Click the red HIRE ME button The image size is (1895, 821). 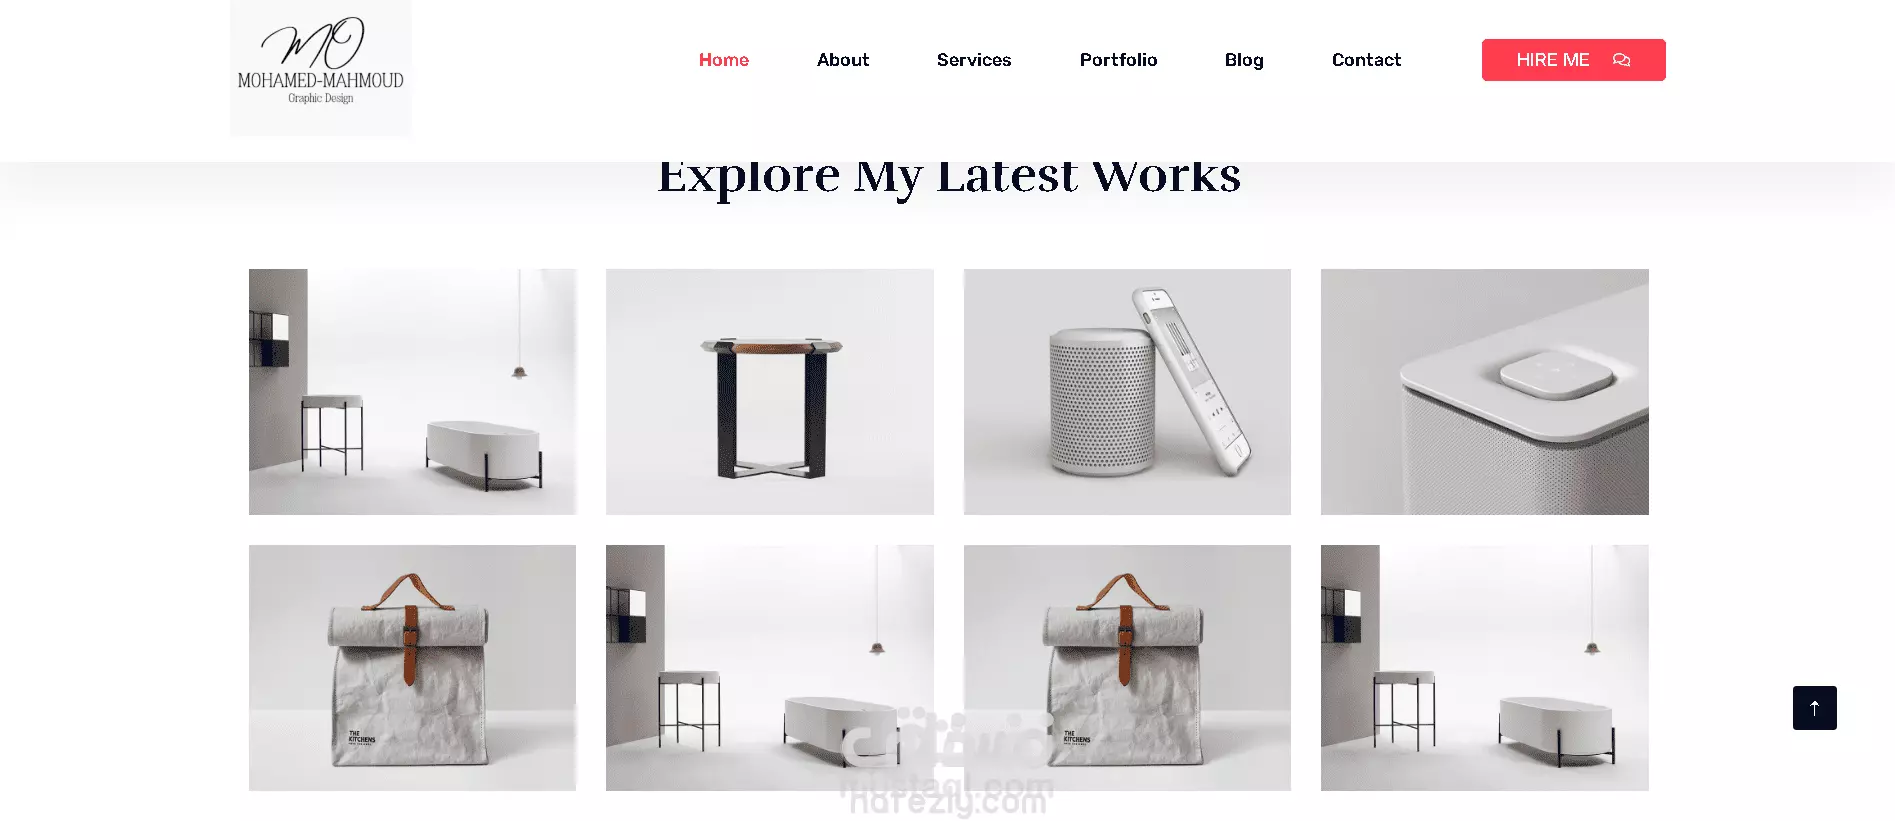pyautogui.click(x=1573, y=60)
